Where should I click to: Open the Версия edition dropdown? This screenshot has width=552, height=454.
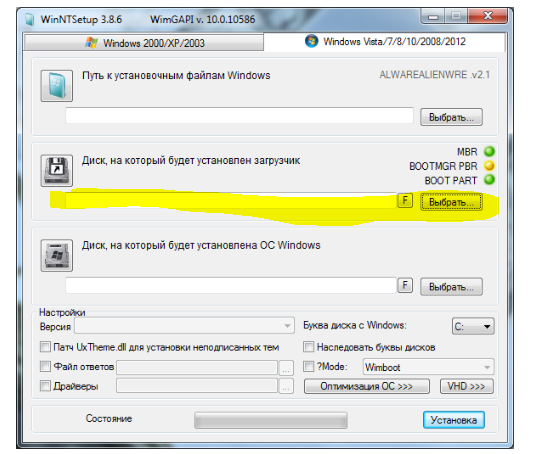coord(184,326)
